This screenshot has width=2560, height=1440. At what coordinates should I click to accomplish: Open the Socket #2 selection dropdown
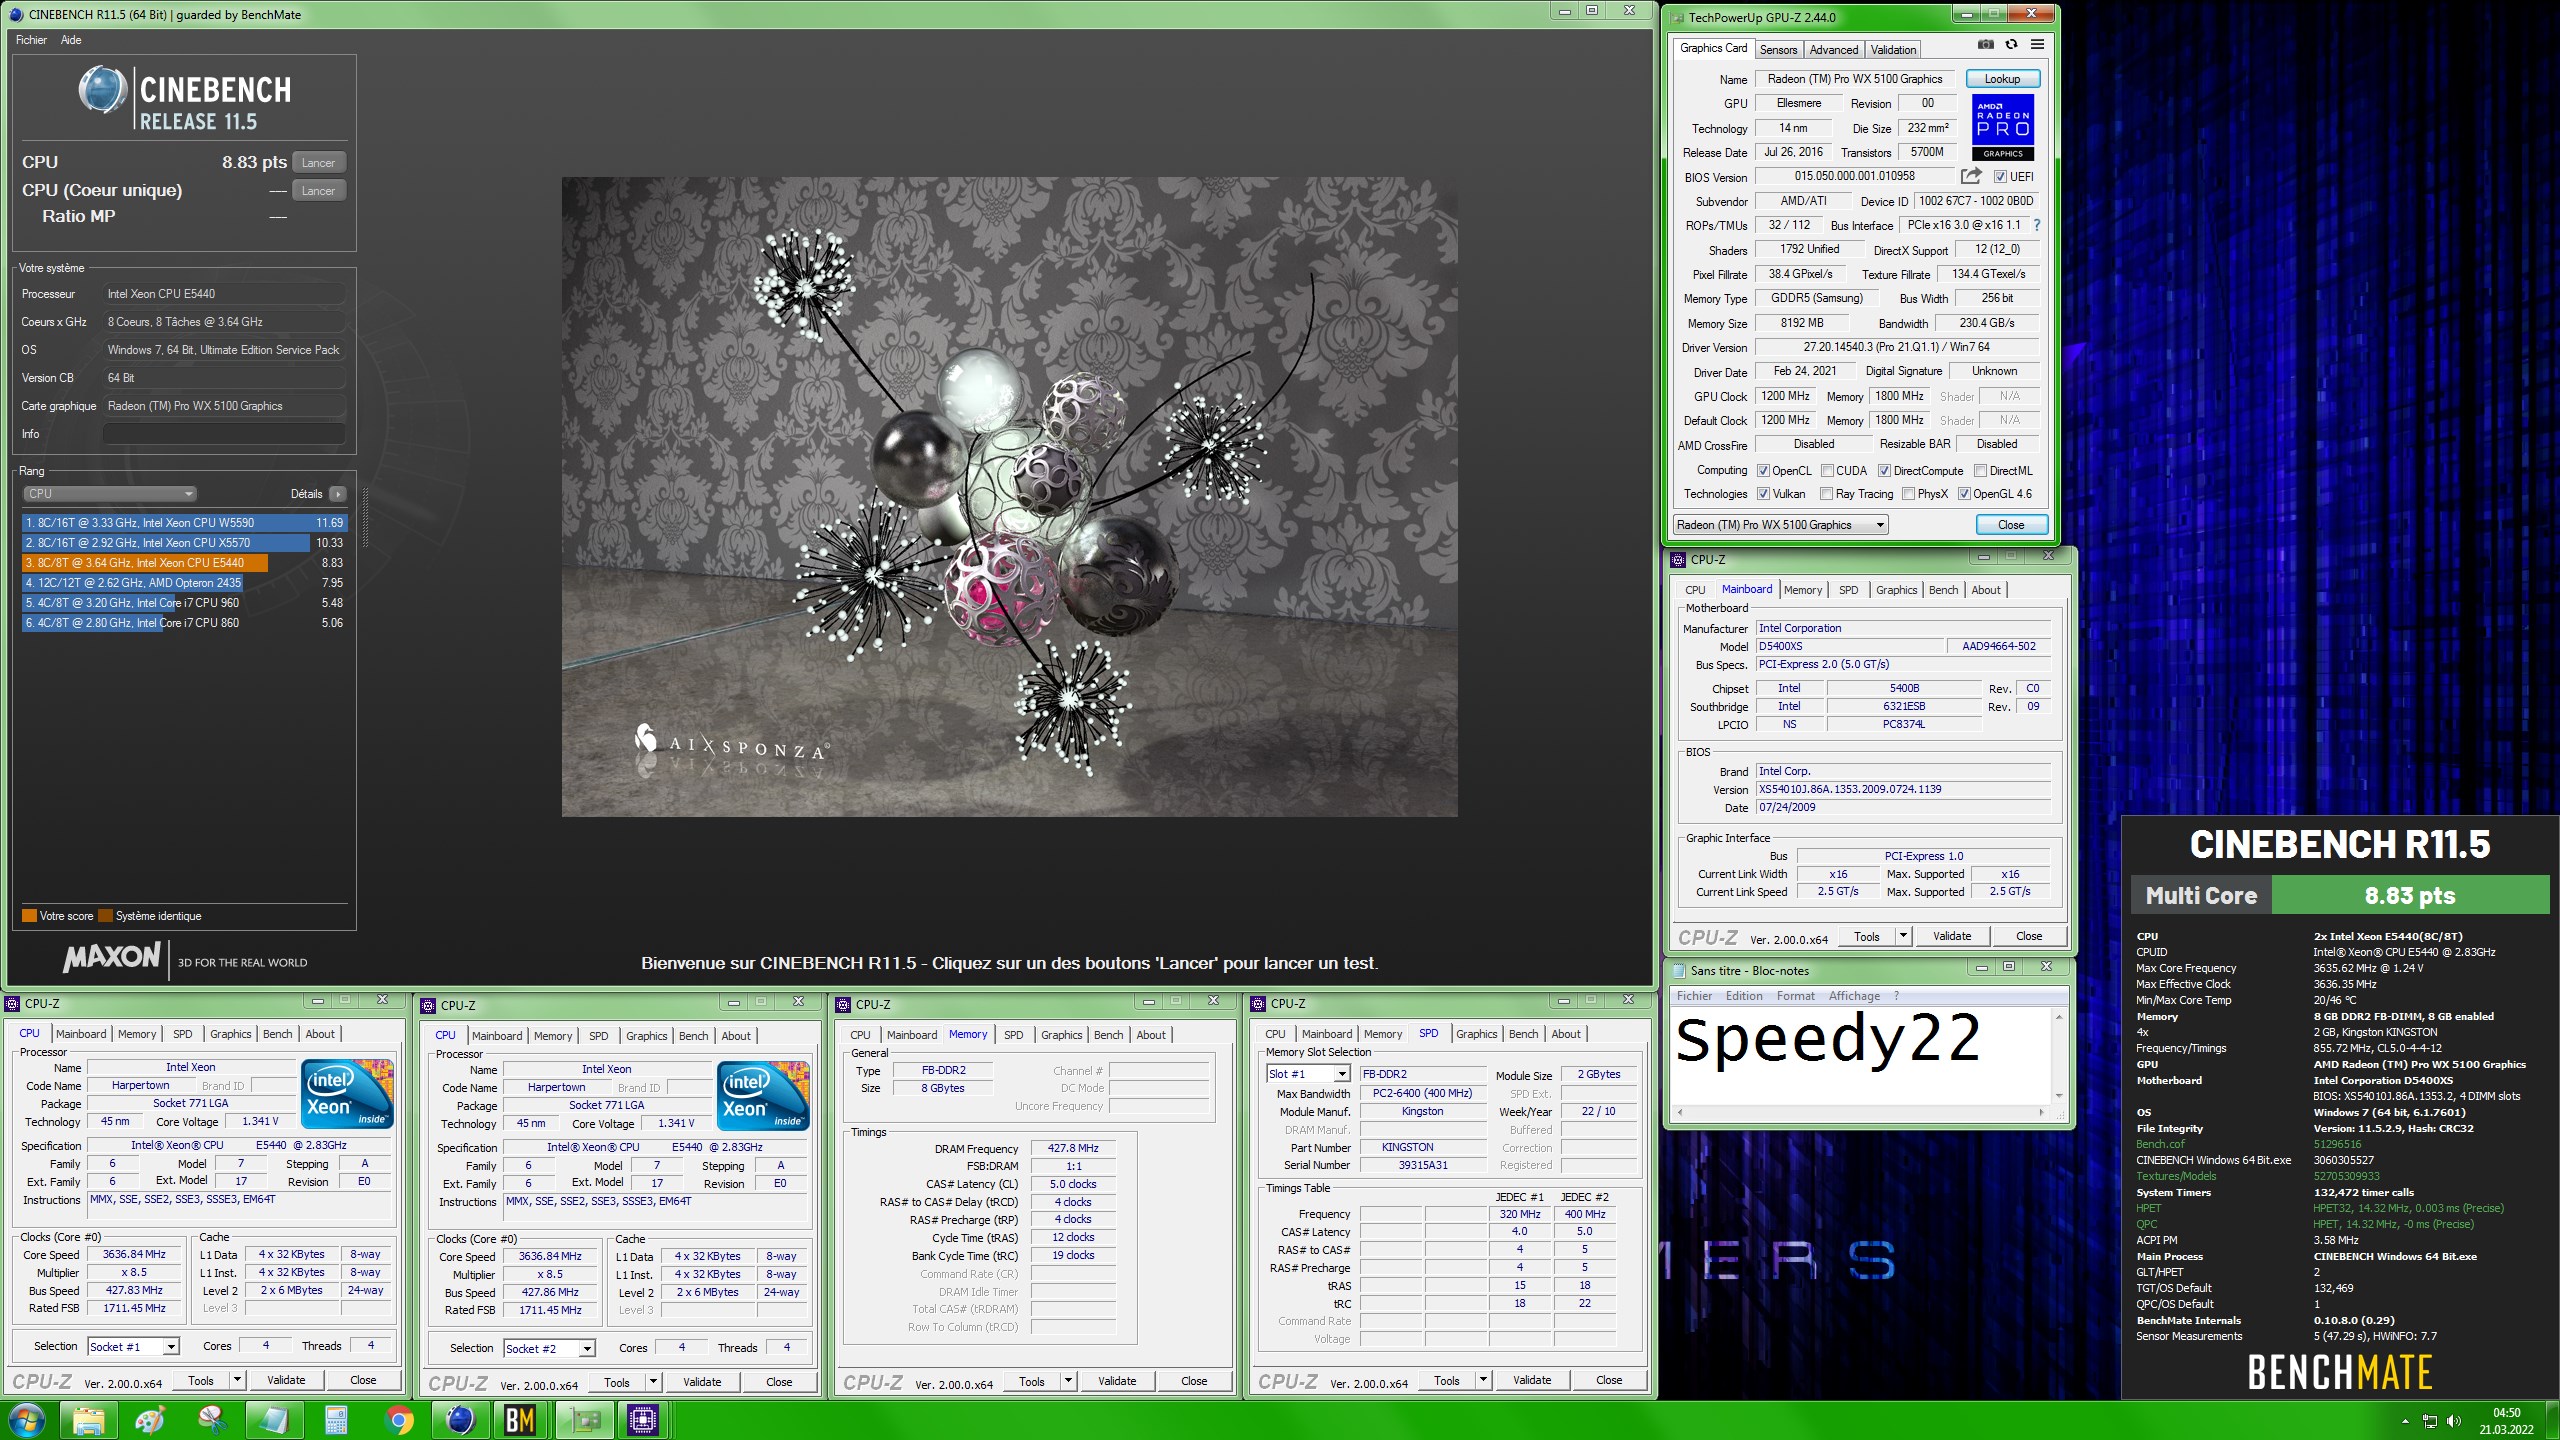[550, 1349]
